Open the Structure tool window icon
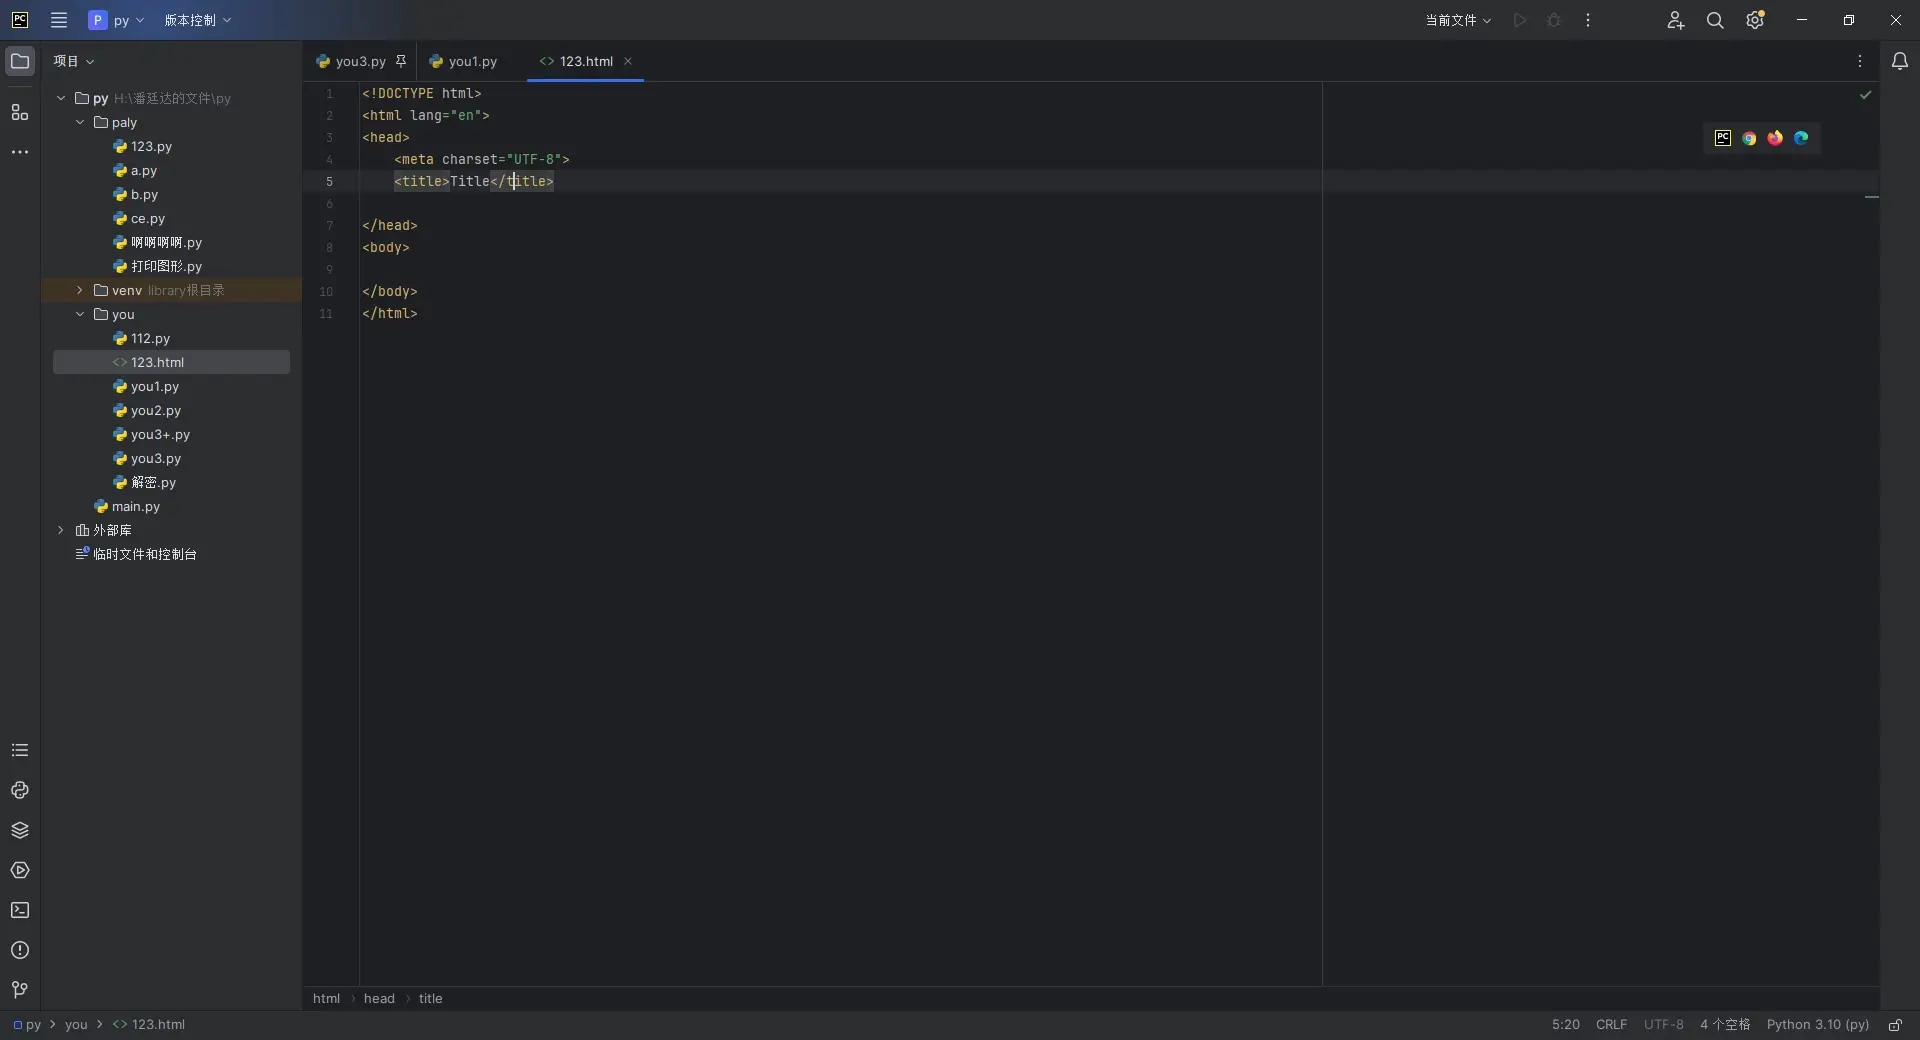The image size is (1920, 1040). (x=20, y=112)
